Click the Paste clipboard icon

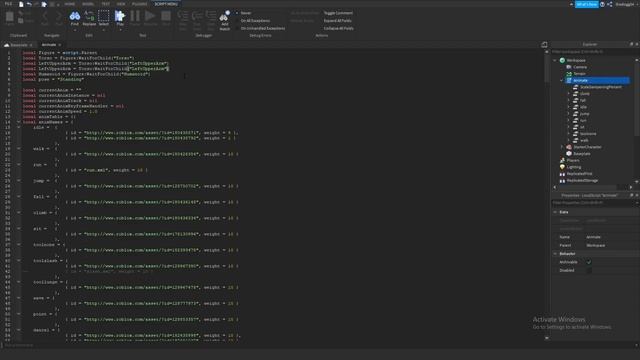tap(9, 16)
